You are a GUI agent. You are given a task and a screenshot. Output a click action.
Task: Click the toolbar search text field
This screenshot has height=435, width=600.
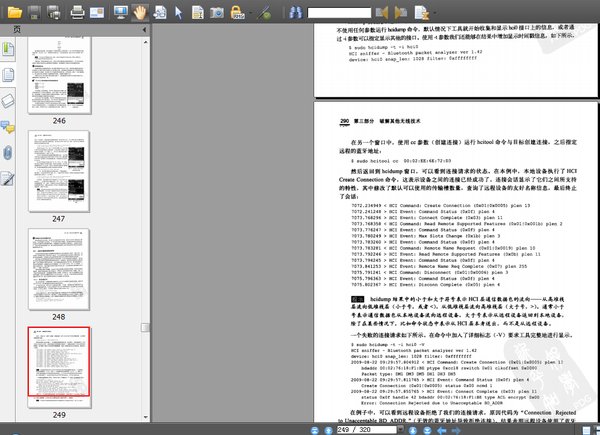pyautogui.click(x=339, y=13)
